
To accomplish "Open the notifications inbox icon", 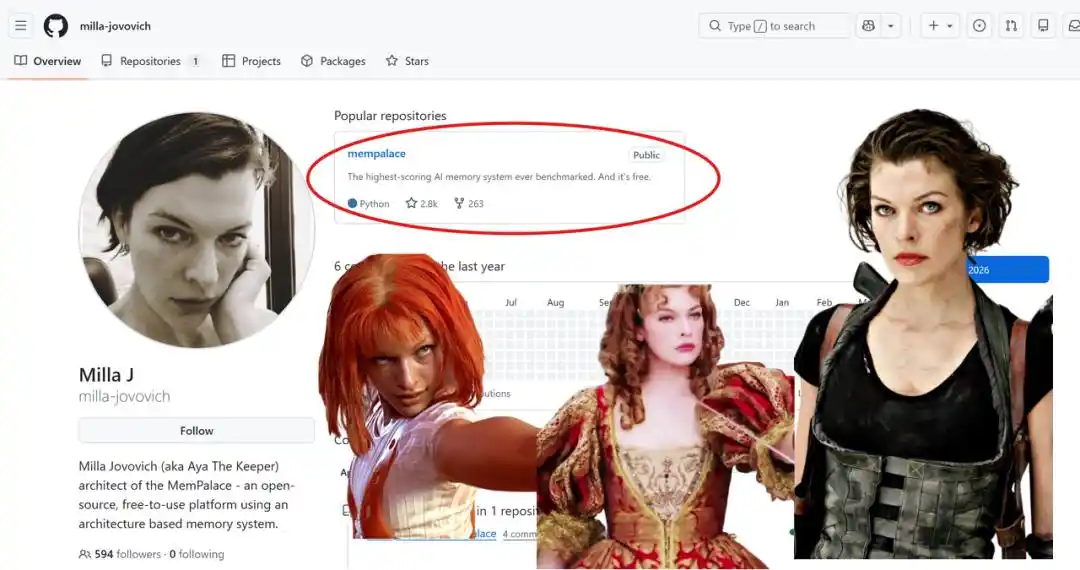I will click(1072, 26).
